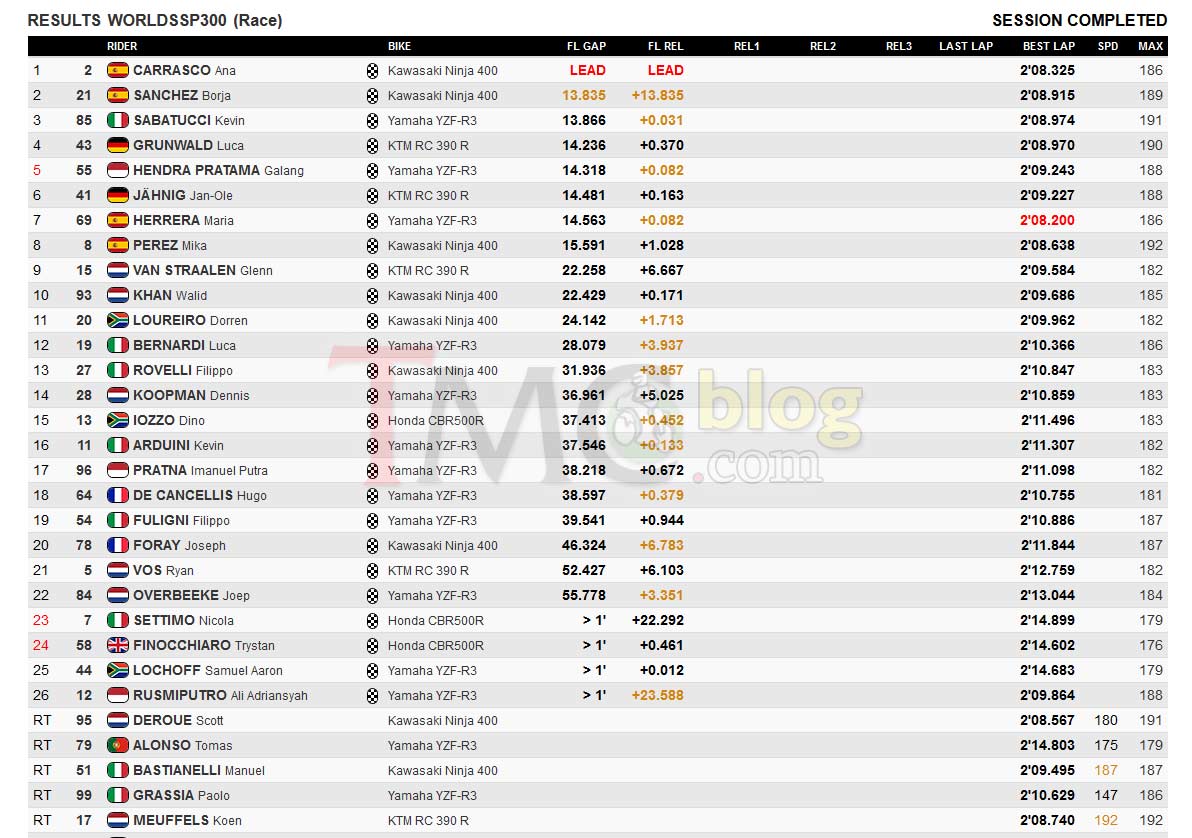Click rider name ROVELLI Filippo

click(x=182, y=370)
